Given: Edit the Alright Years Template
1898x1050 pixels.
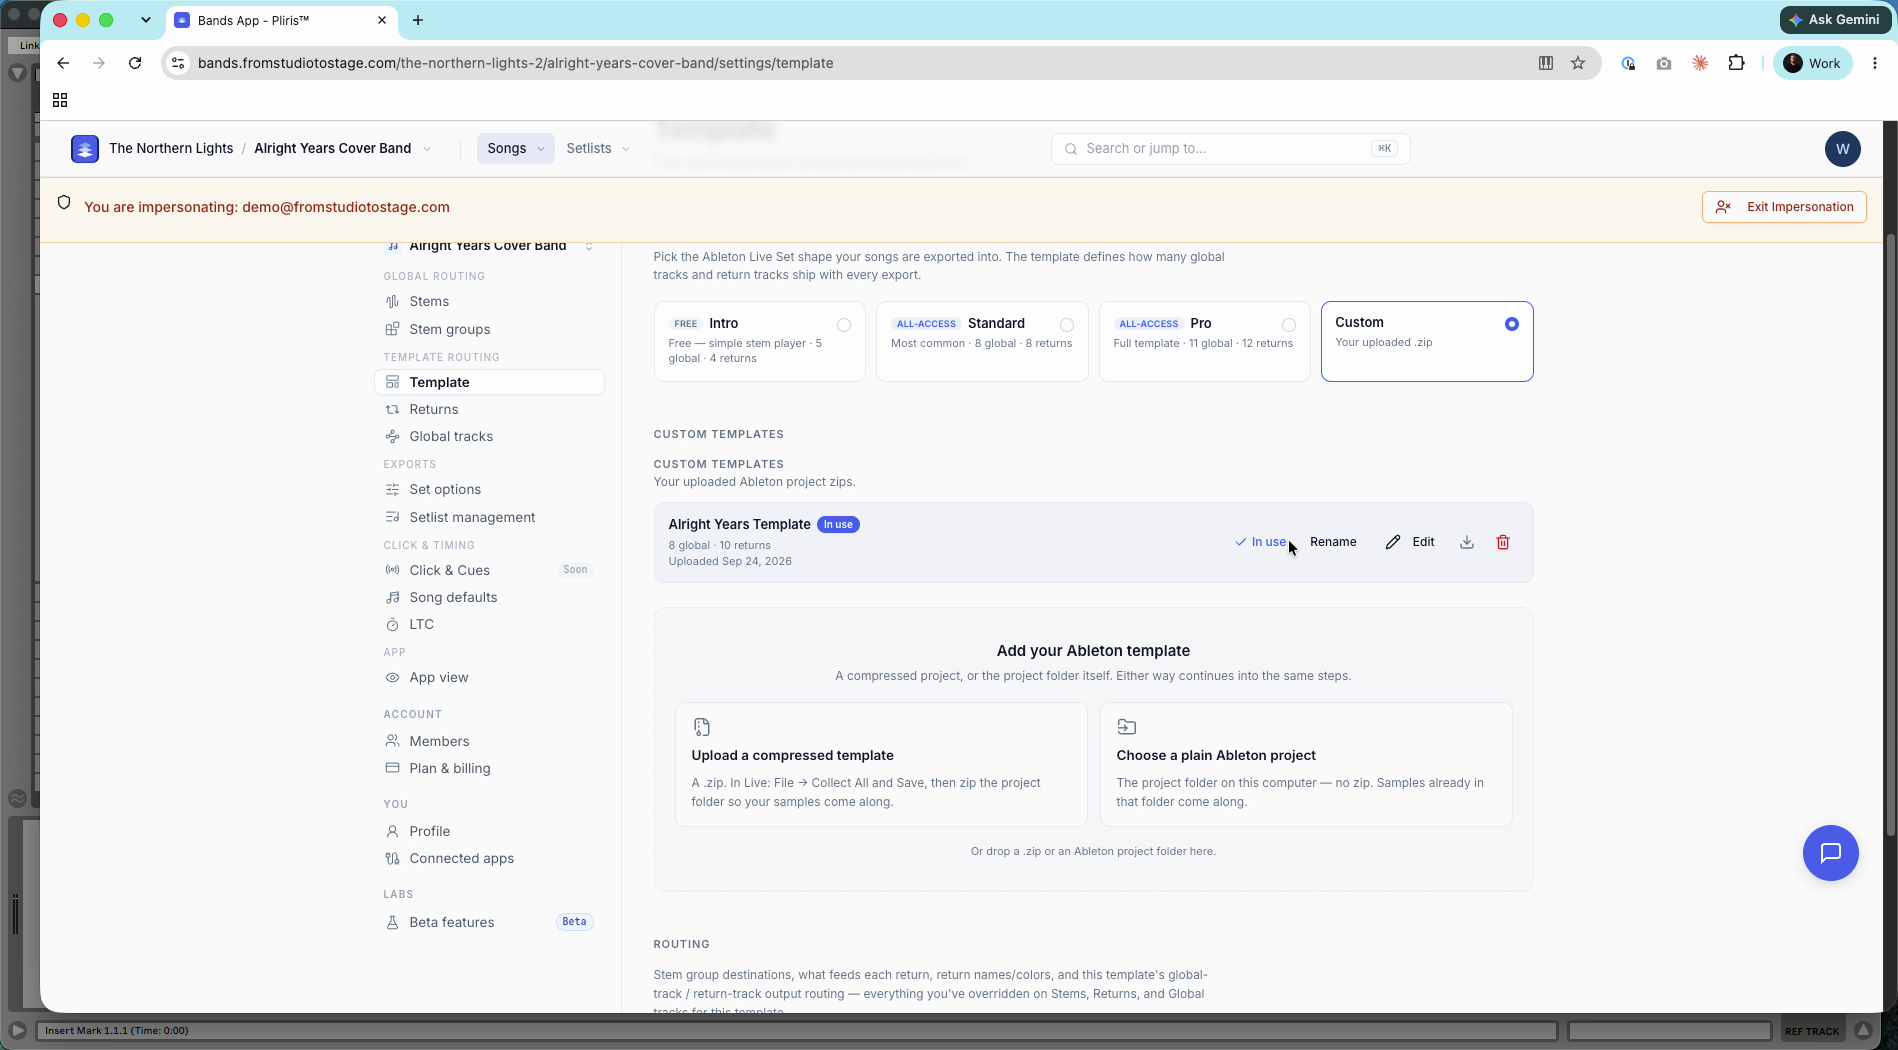Looking at the screenshot, I should (1410, 542).
